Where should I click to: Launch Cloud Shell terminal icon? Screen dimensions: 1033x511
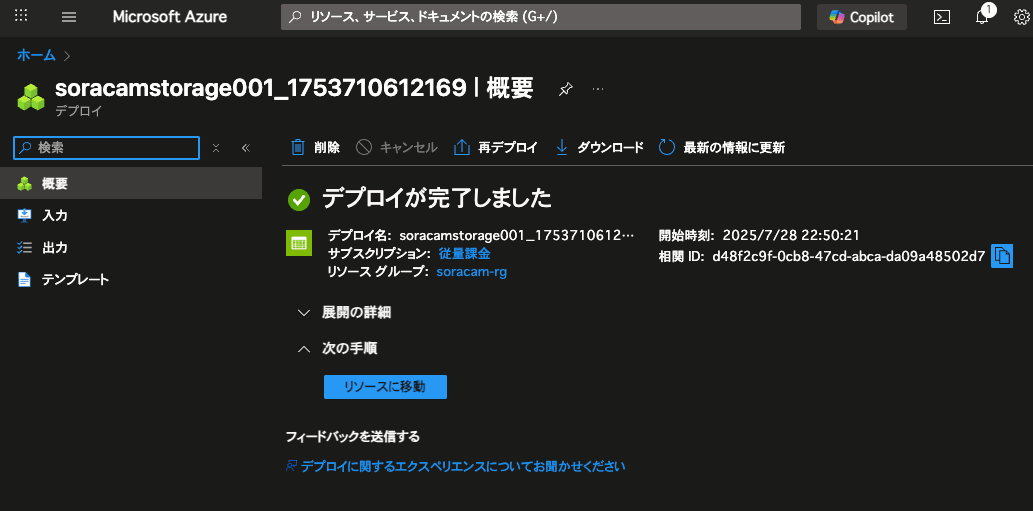(942, 18)
